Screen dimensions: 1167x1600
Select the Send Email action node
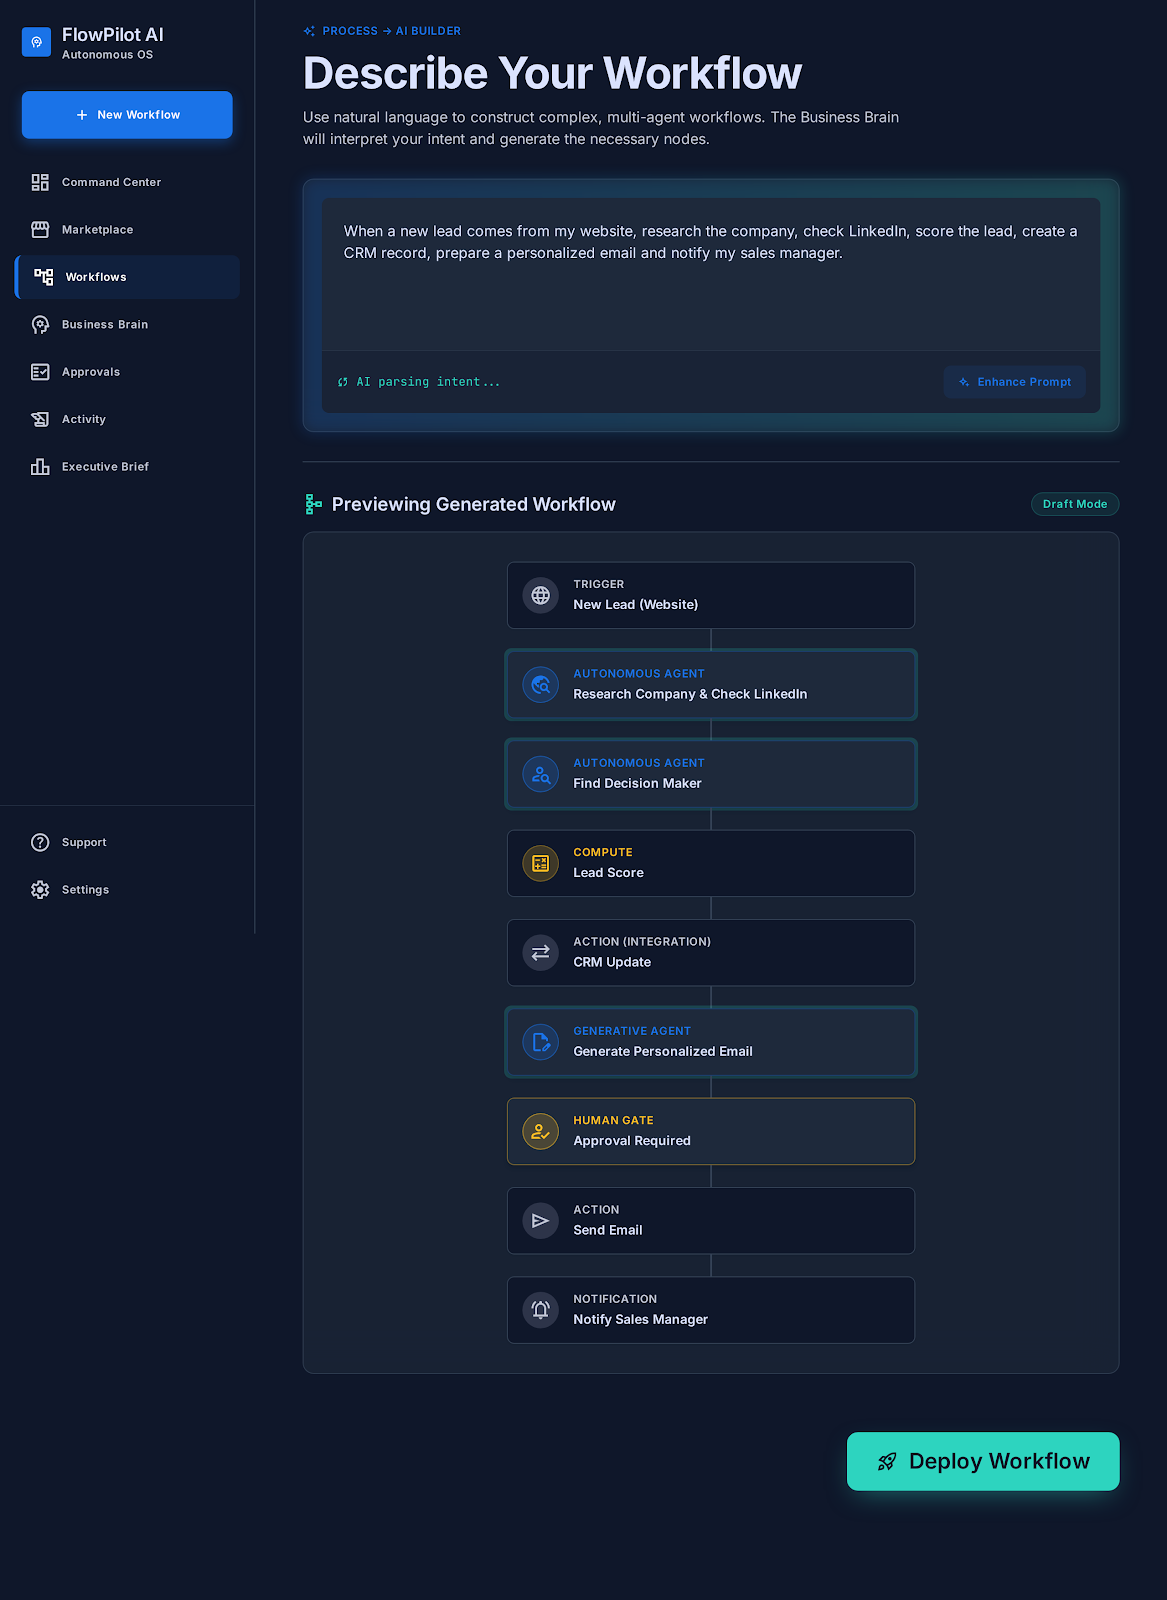tap(711, 1221)
